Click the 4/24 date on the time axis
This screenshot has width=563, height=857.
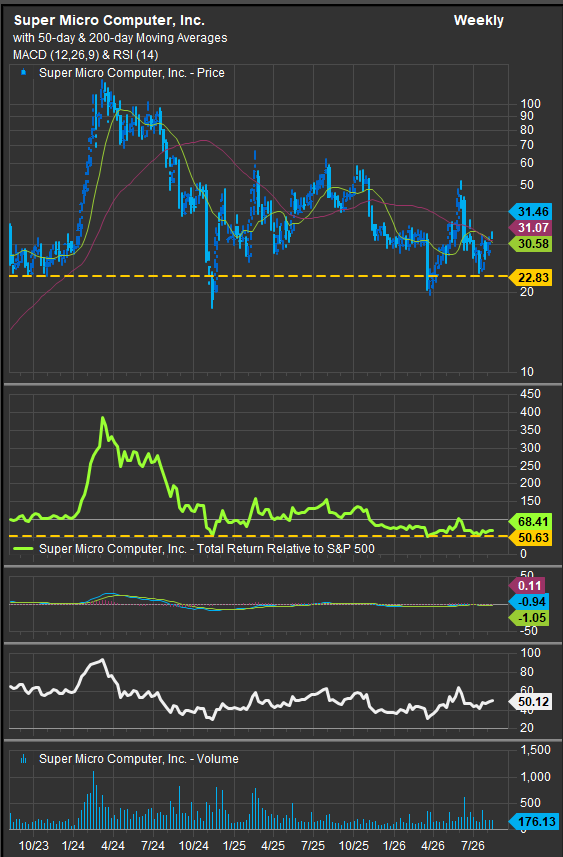[x=113, y=846]
